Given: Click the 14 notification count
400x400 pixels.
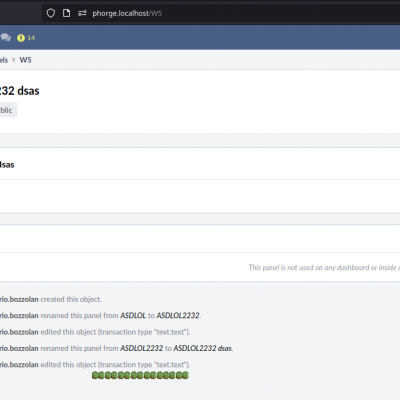Looking at the screenshot, I should (x=31, y=38).
